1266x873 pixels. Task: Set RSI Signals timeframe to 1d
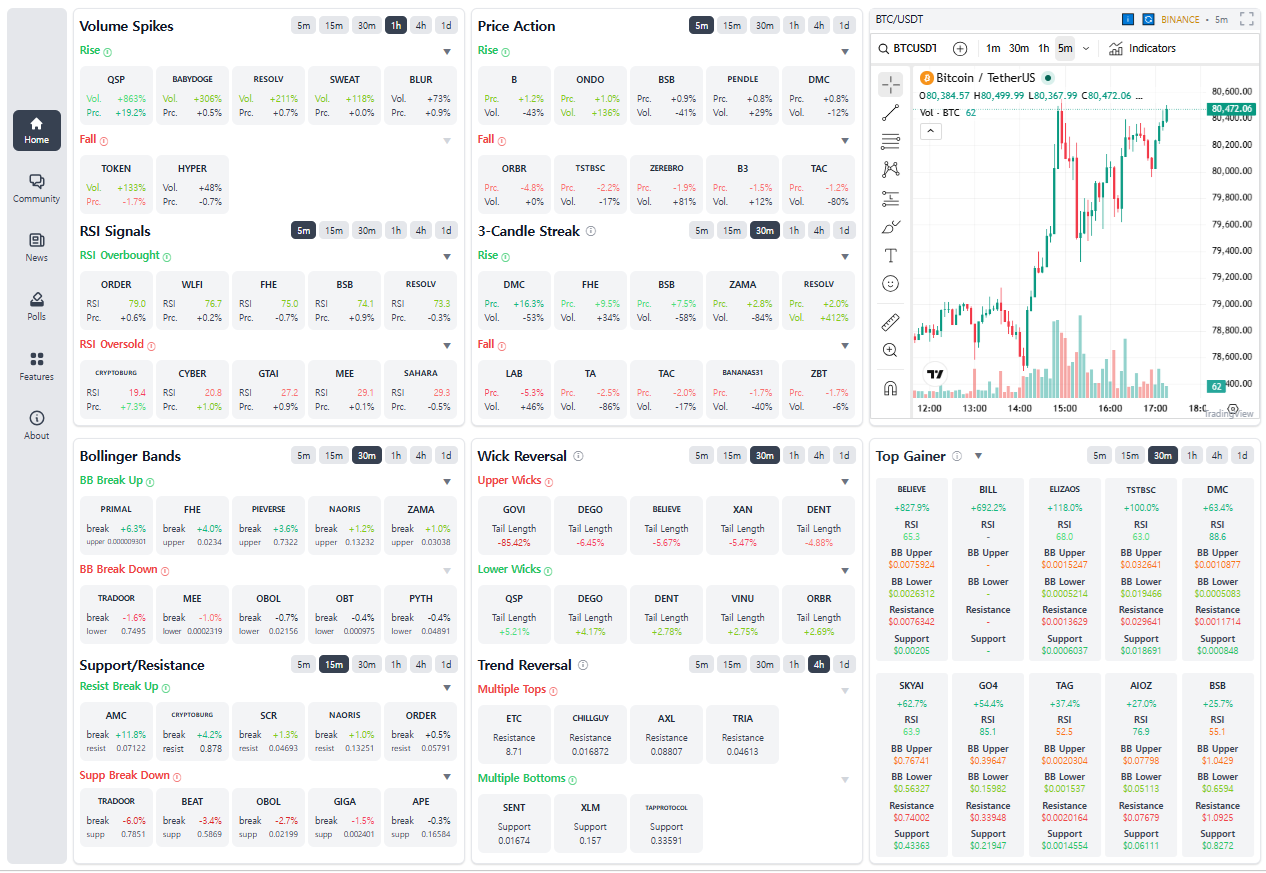click(x=446, y=231)
